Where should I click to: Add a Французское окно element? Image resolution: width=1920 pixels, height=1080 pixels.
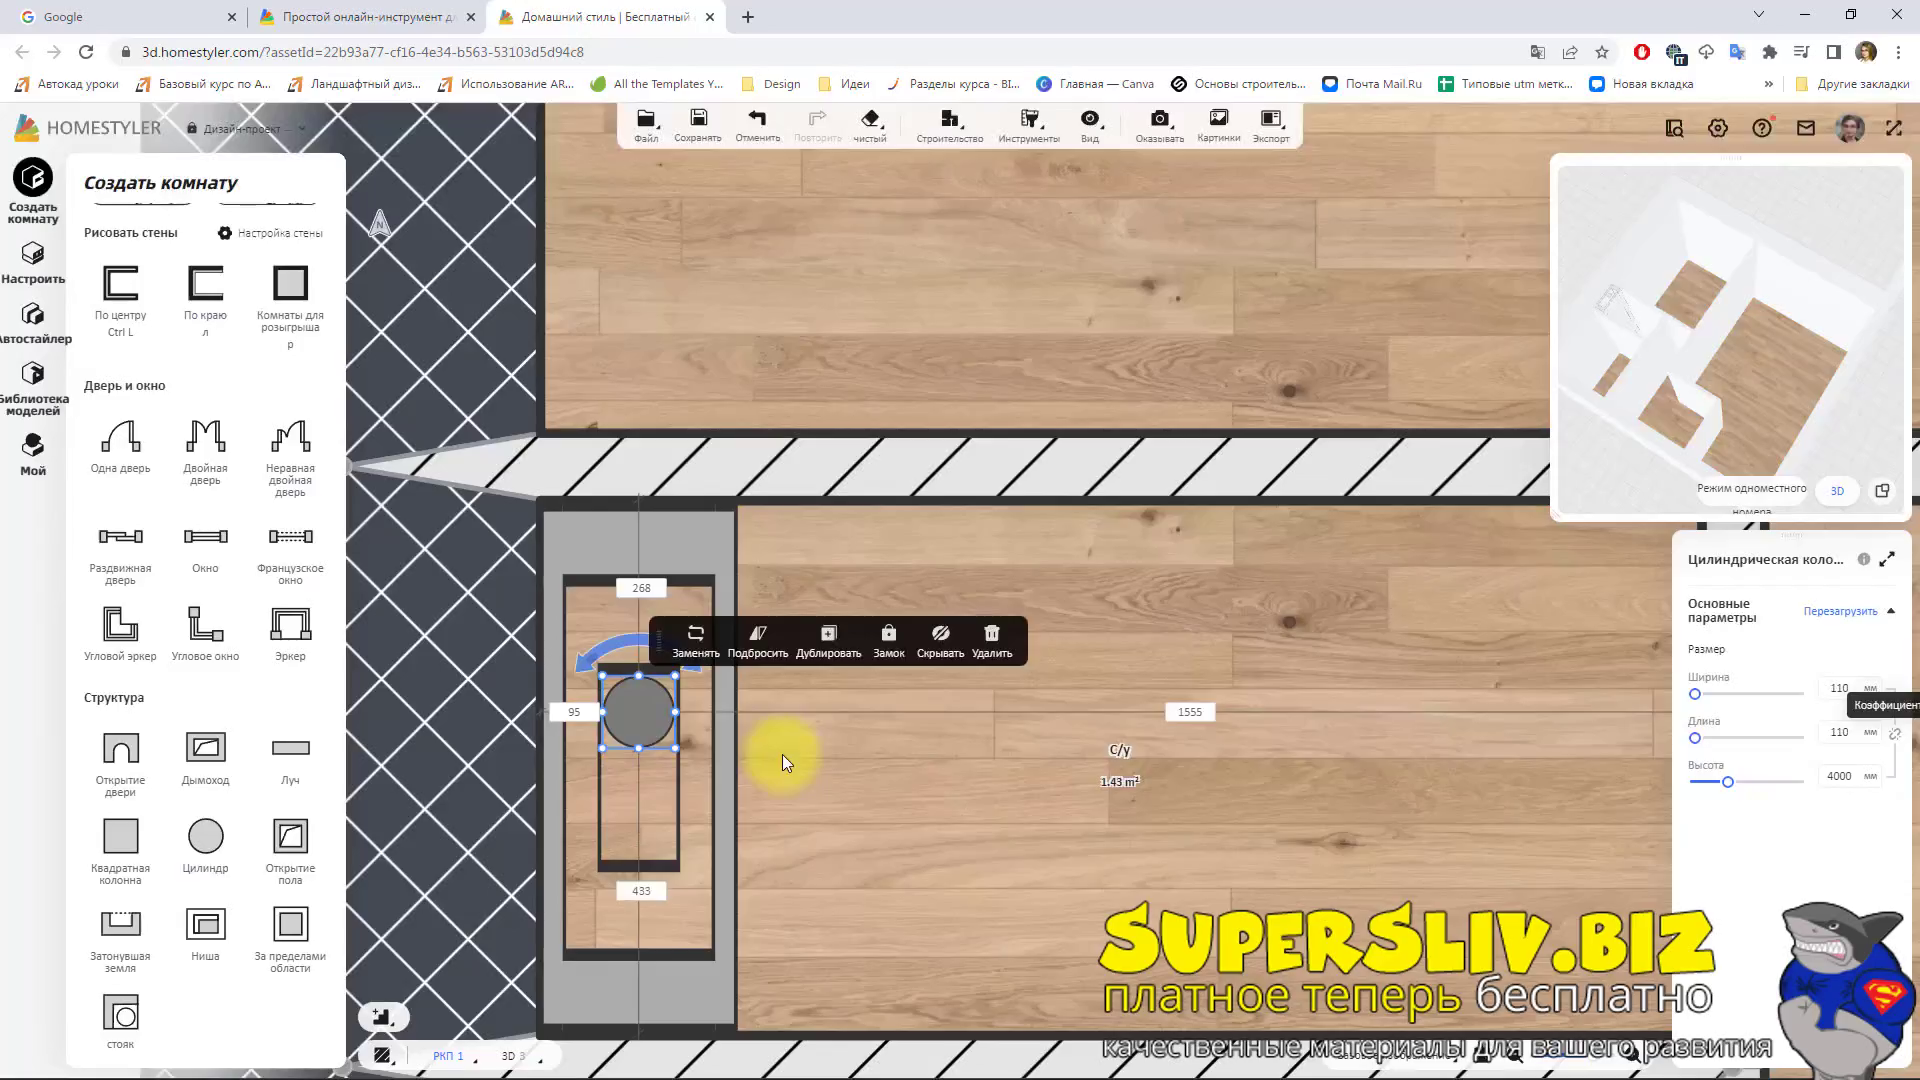pyautogui.click(x=290, y=556)
